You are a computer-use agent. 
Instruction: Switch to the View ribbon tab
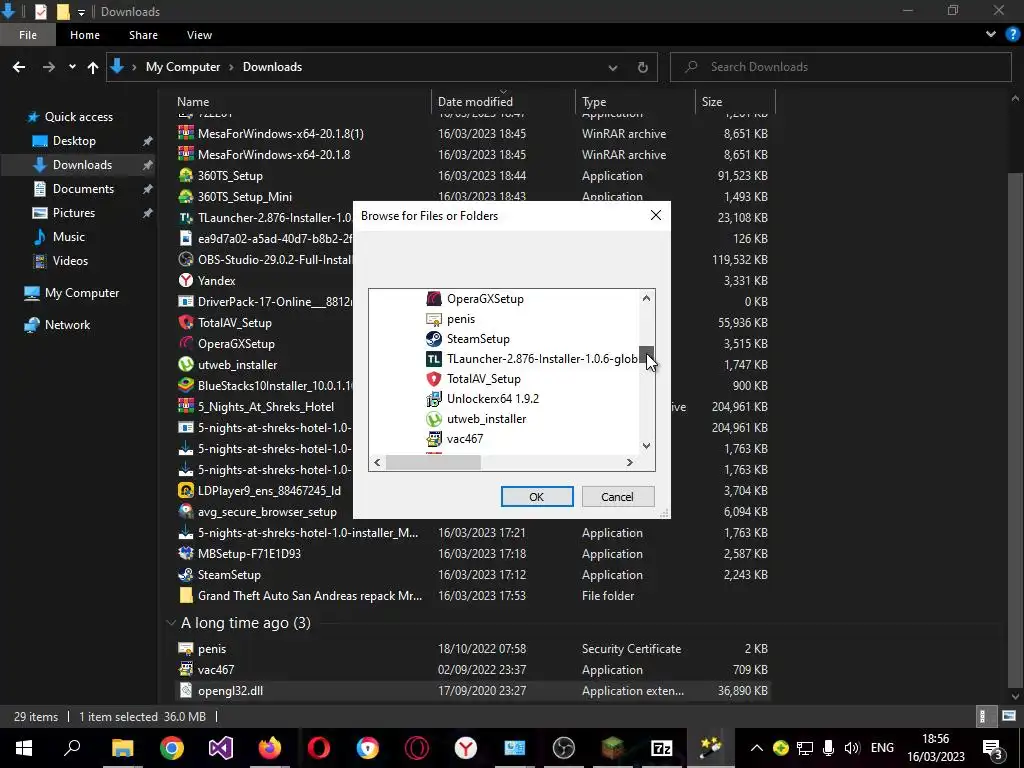199,35
